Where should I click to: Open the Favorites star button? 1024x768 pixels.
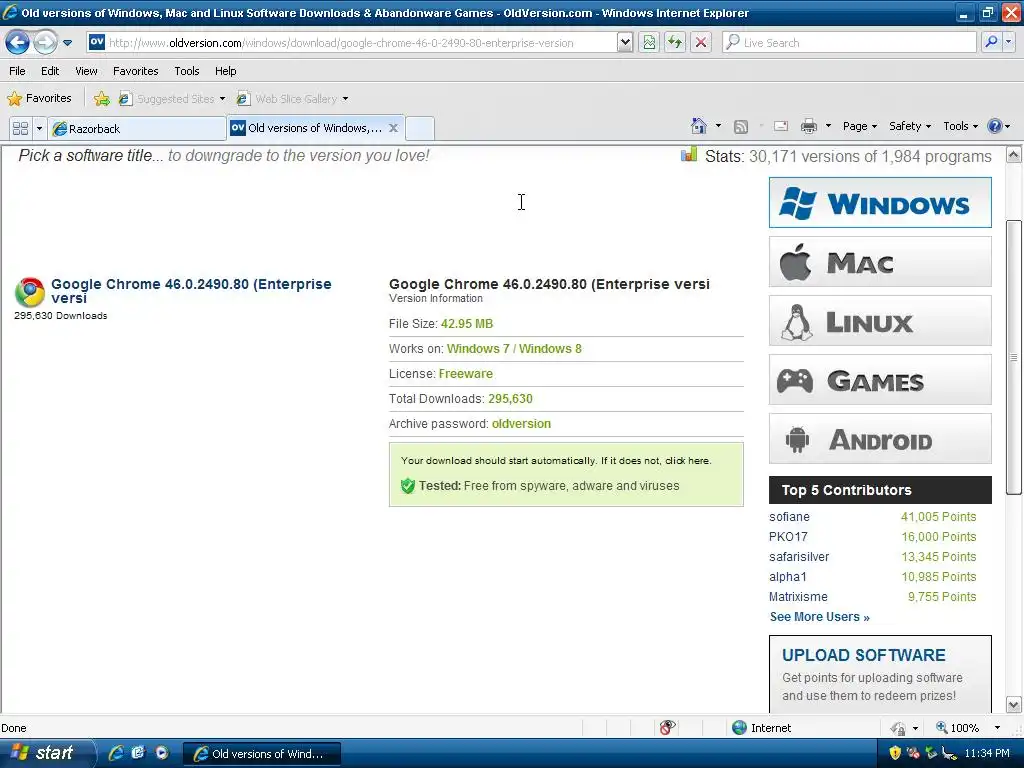click(39, 99)
